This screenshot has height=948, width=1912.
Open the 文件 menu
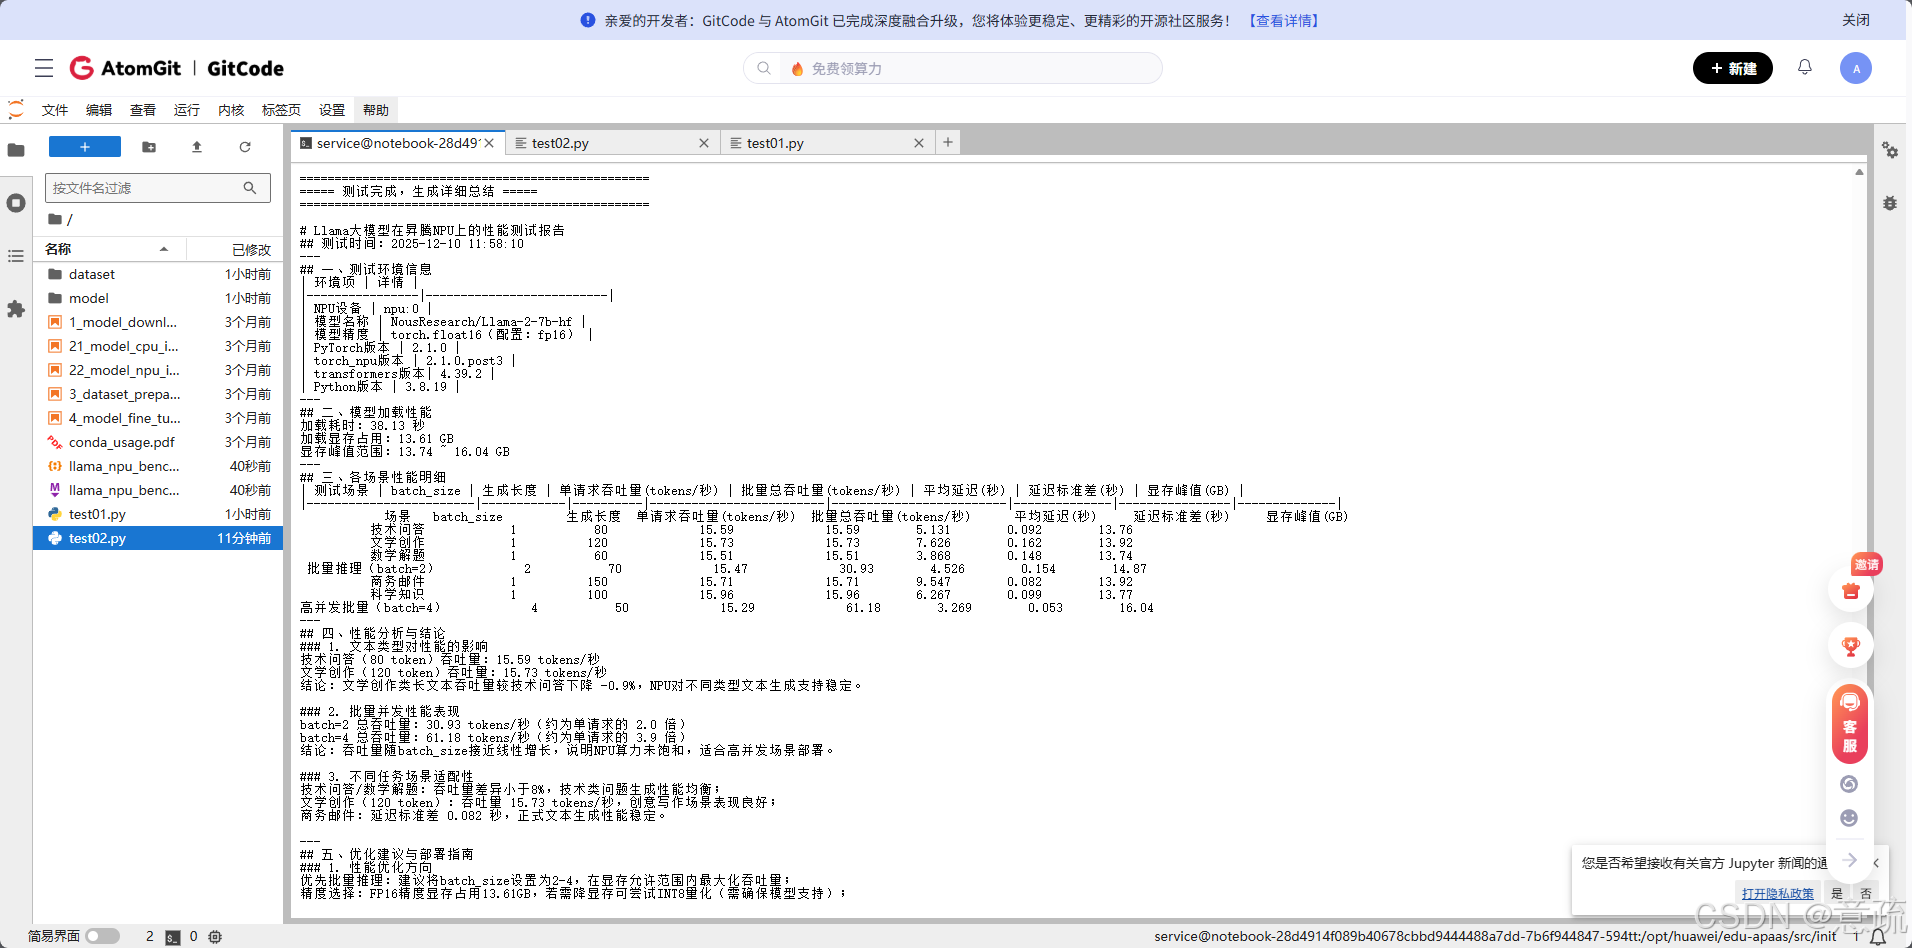[x=55, y=110]
